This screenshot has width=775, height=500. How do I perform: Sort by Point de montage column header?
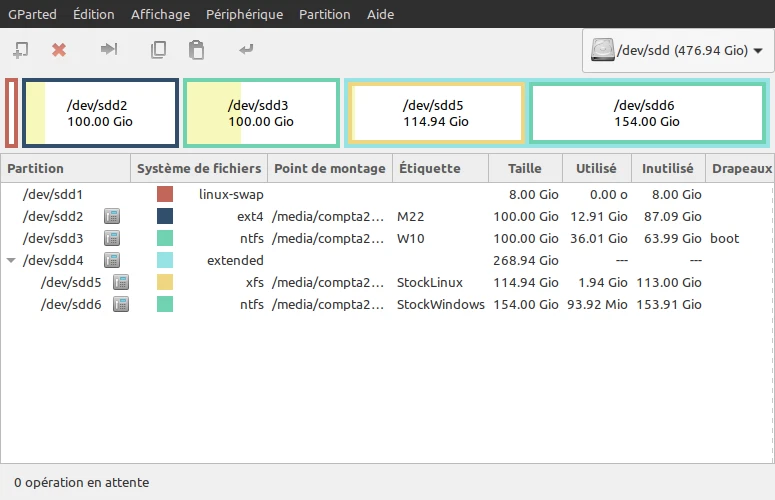330,168
